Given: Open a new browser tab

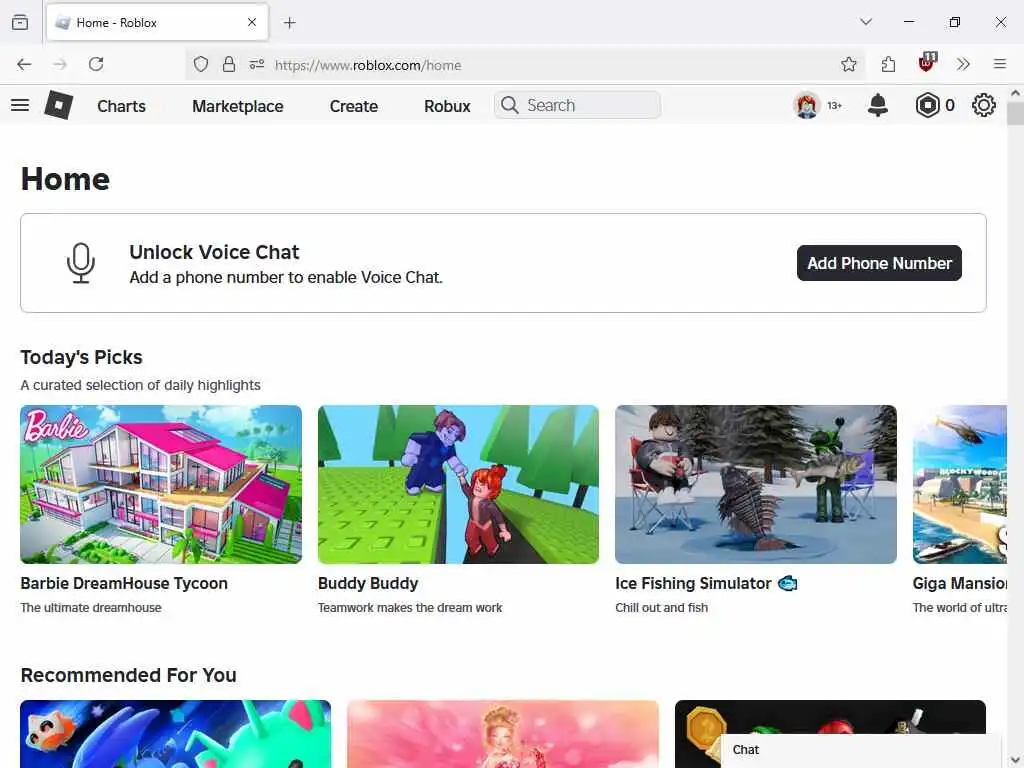Looking at the screenshot, I should pyautogui.click(x=289, y=23).
